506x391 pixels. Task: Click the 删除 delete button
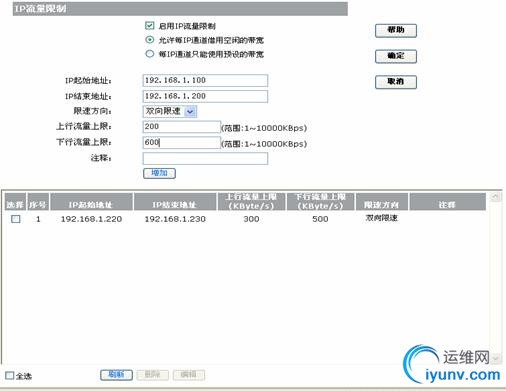click(x=152, y=375)
